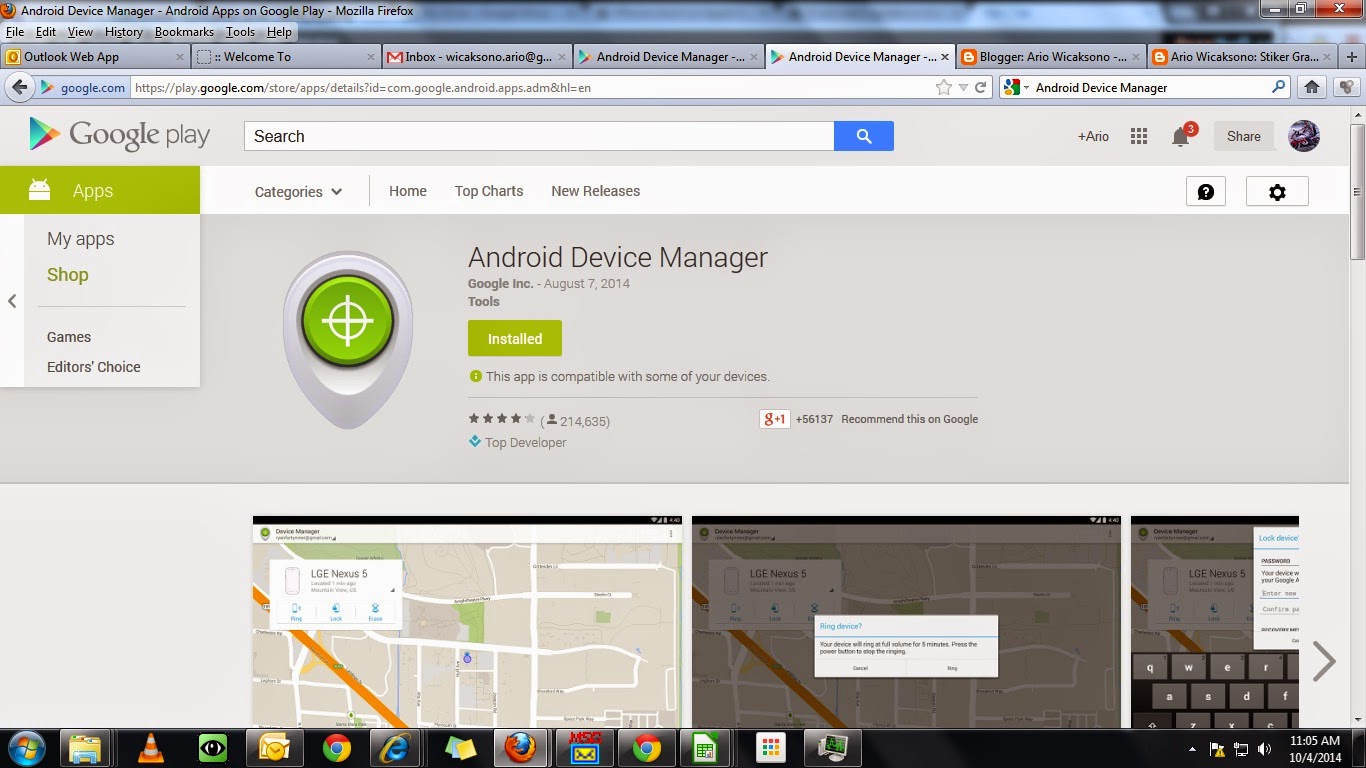The height and width of the screenshot is (768, 1366).
Task: Click the Google Play search field
Action: point(539,136)
